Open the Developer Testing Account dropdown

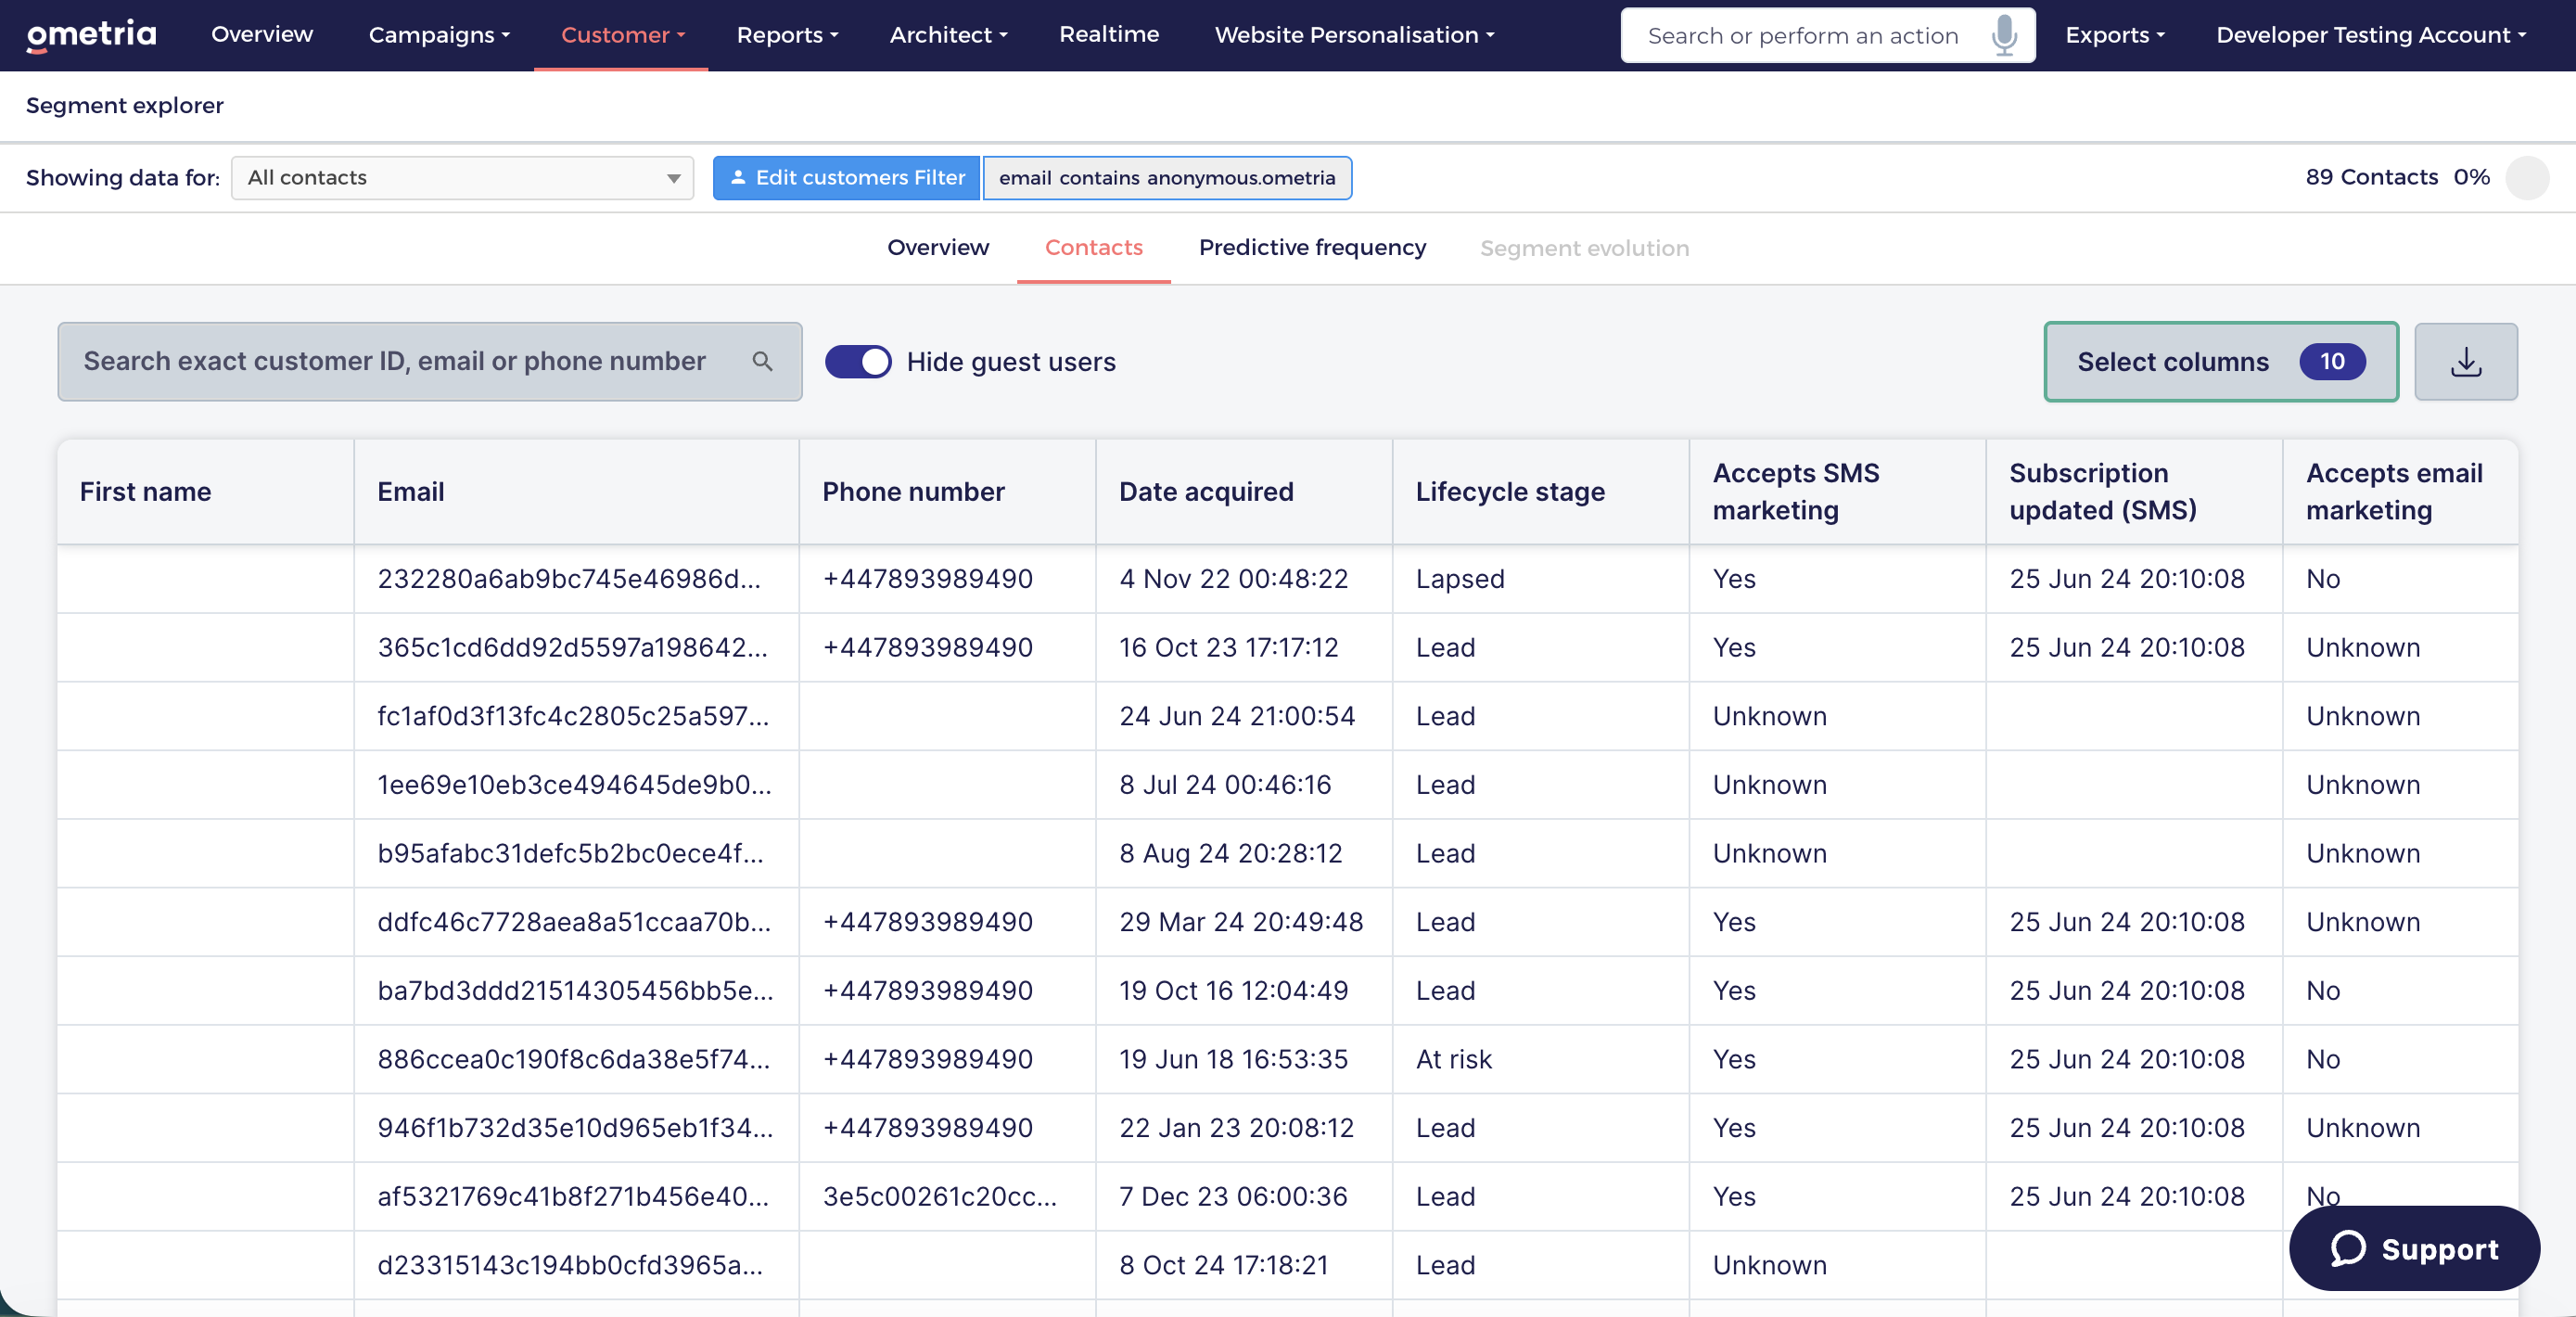[2370, 35]
